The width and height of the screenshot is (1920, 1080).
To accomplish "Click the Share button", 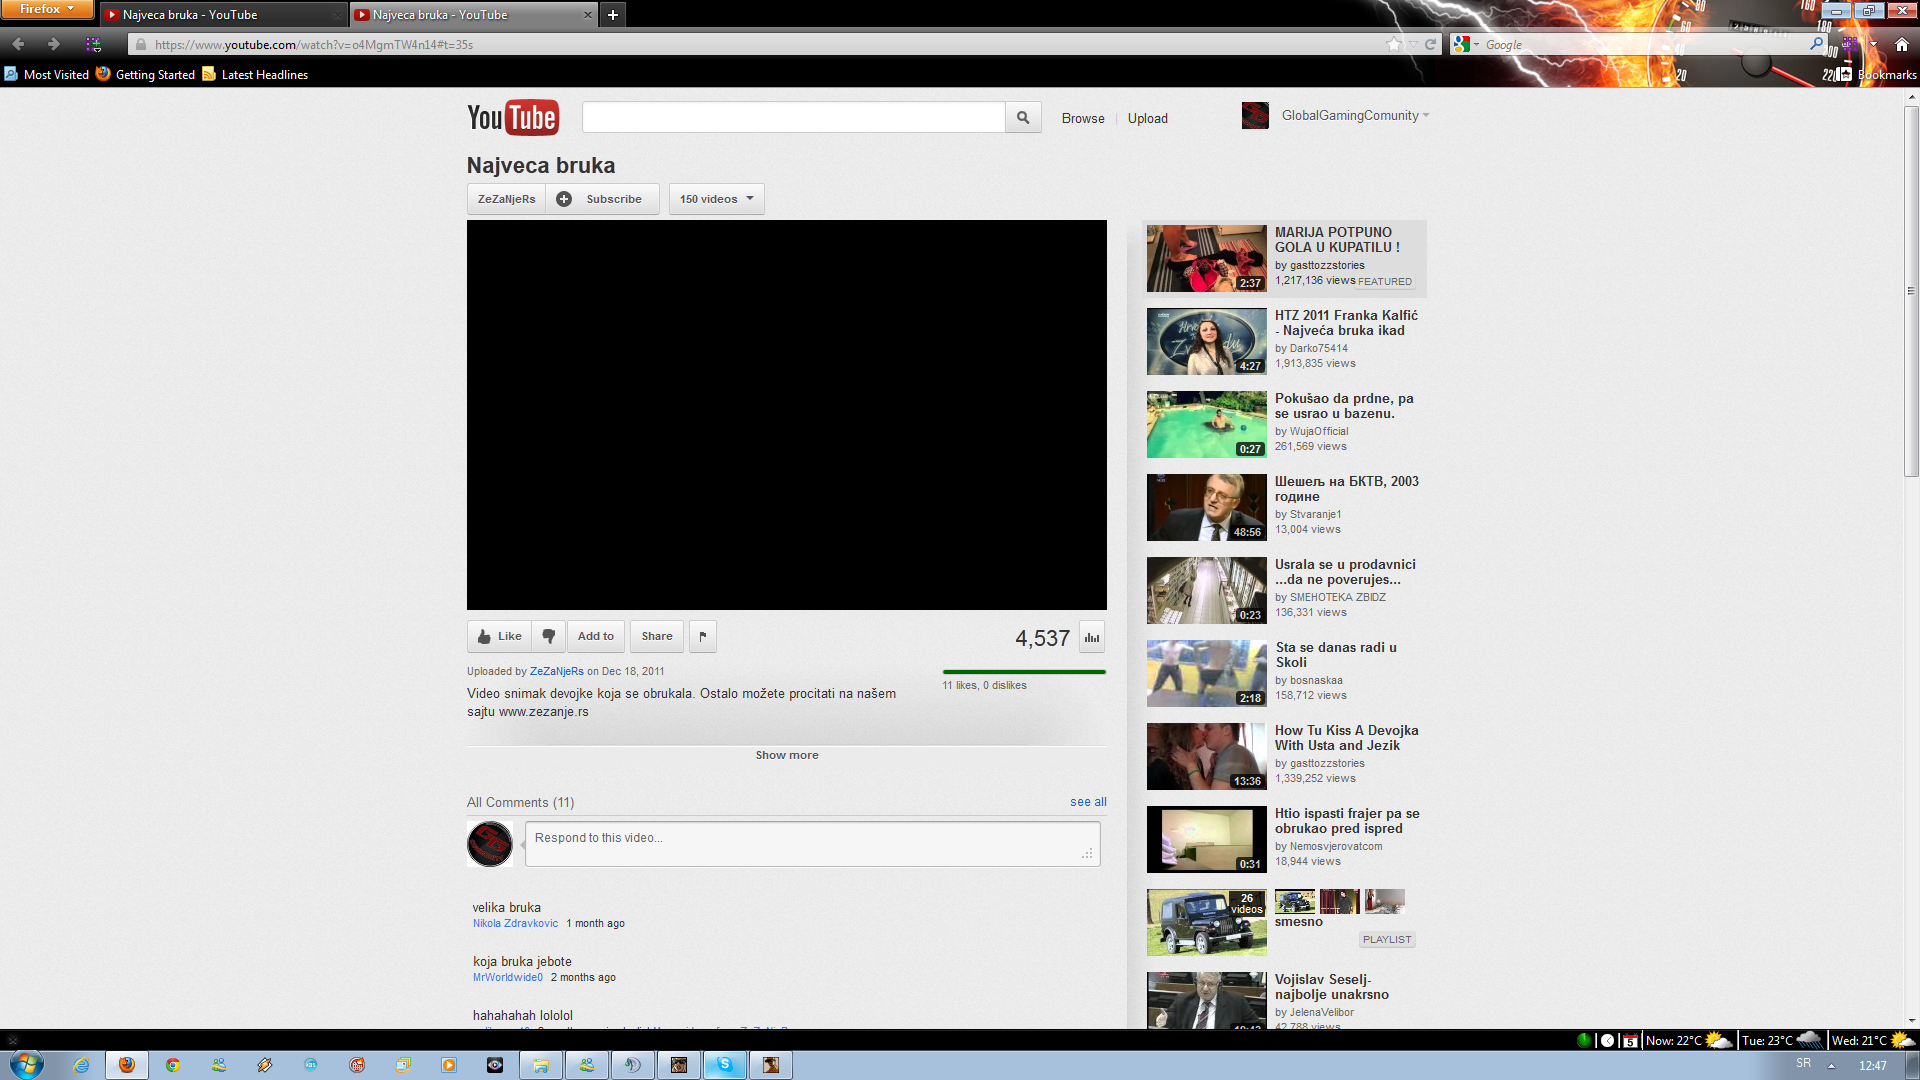I will [x=657, y=636].
